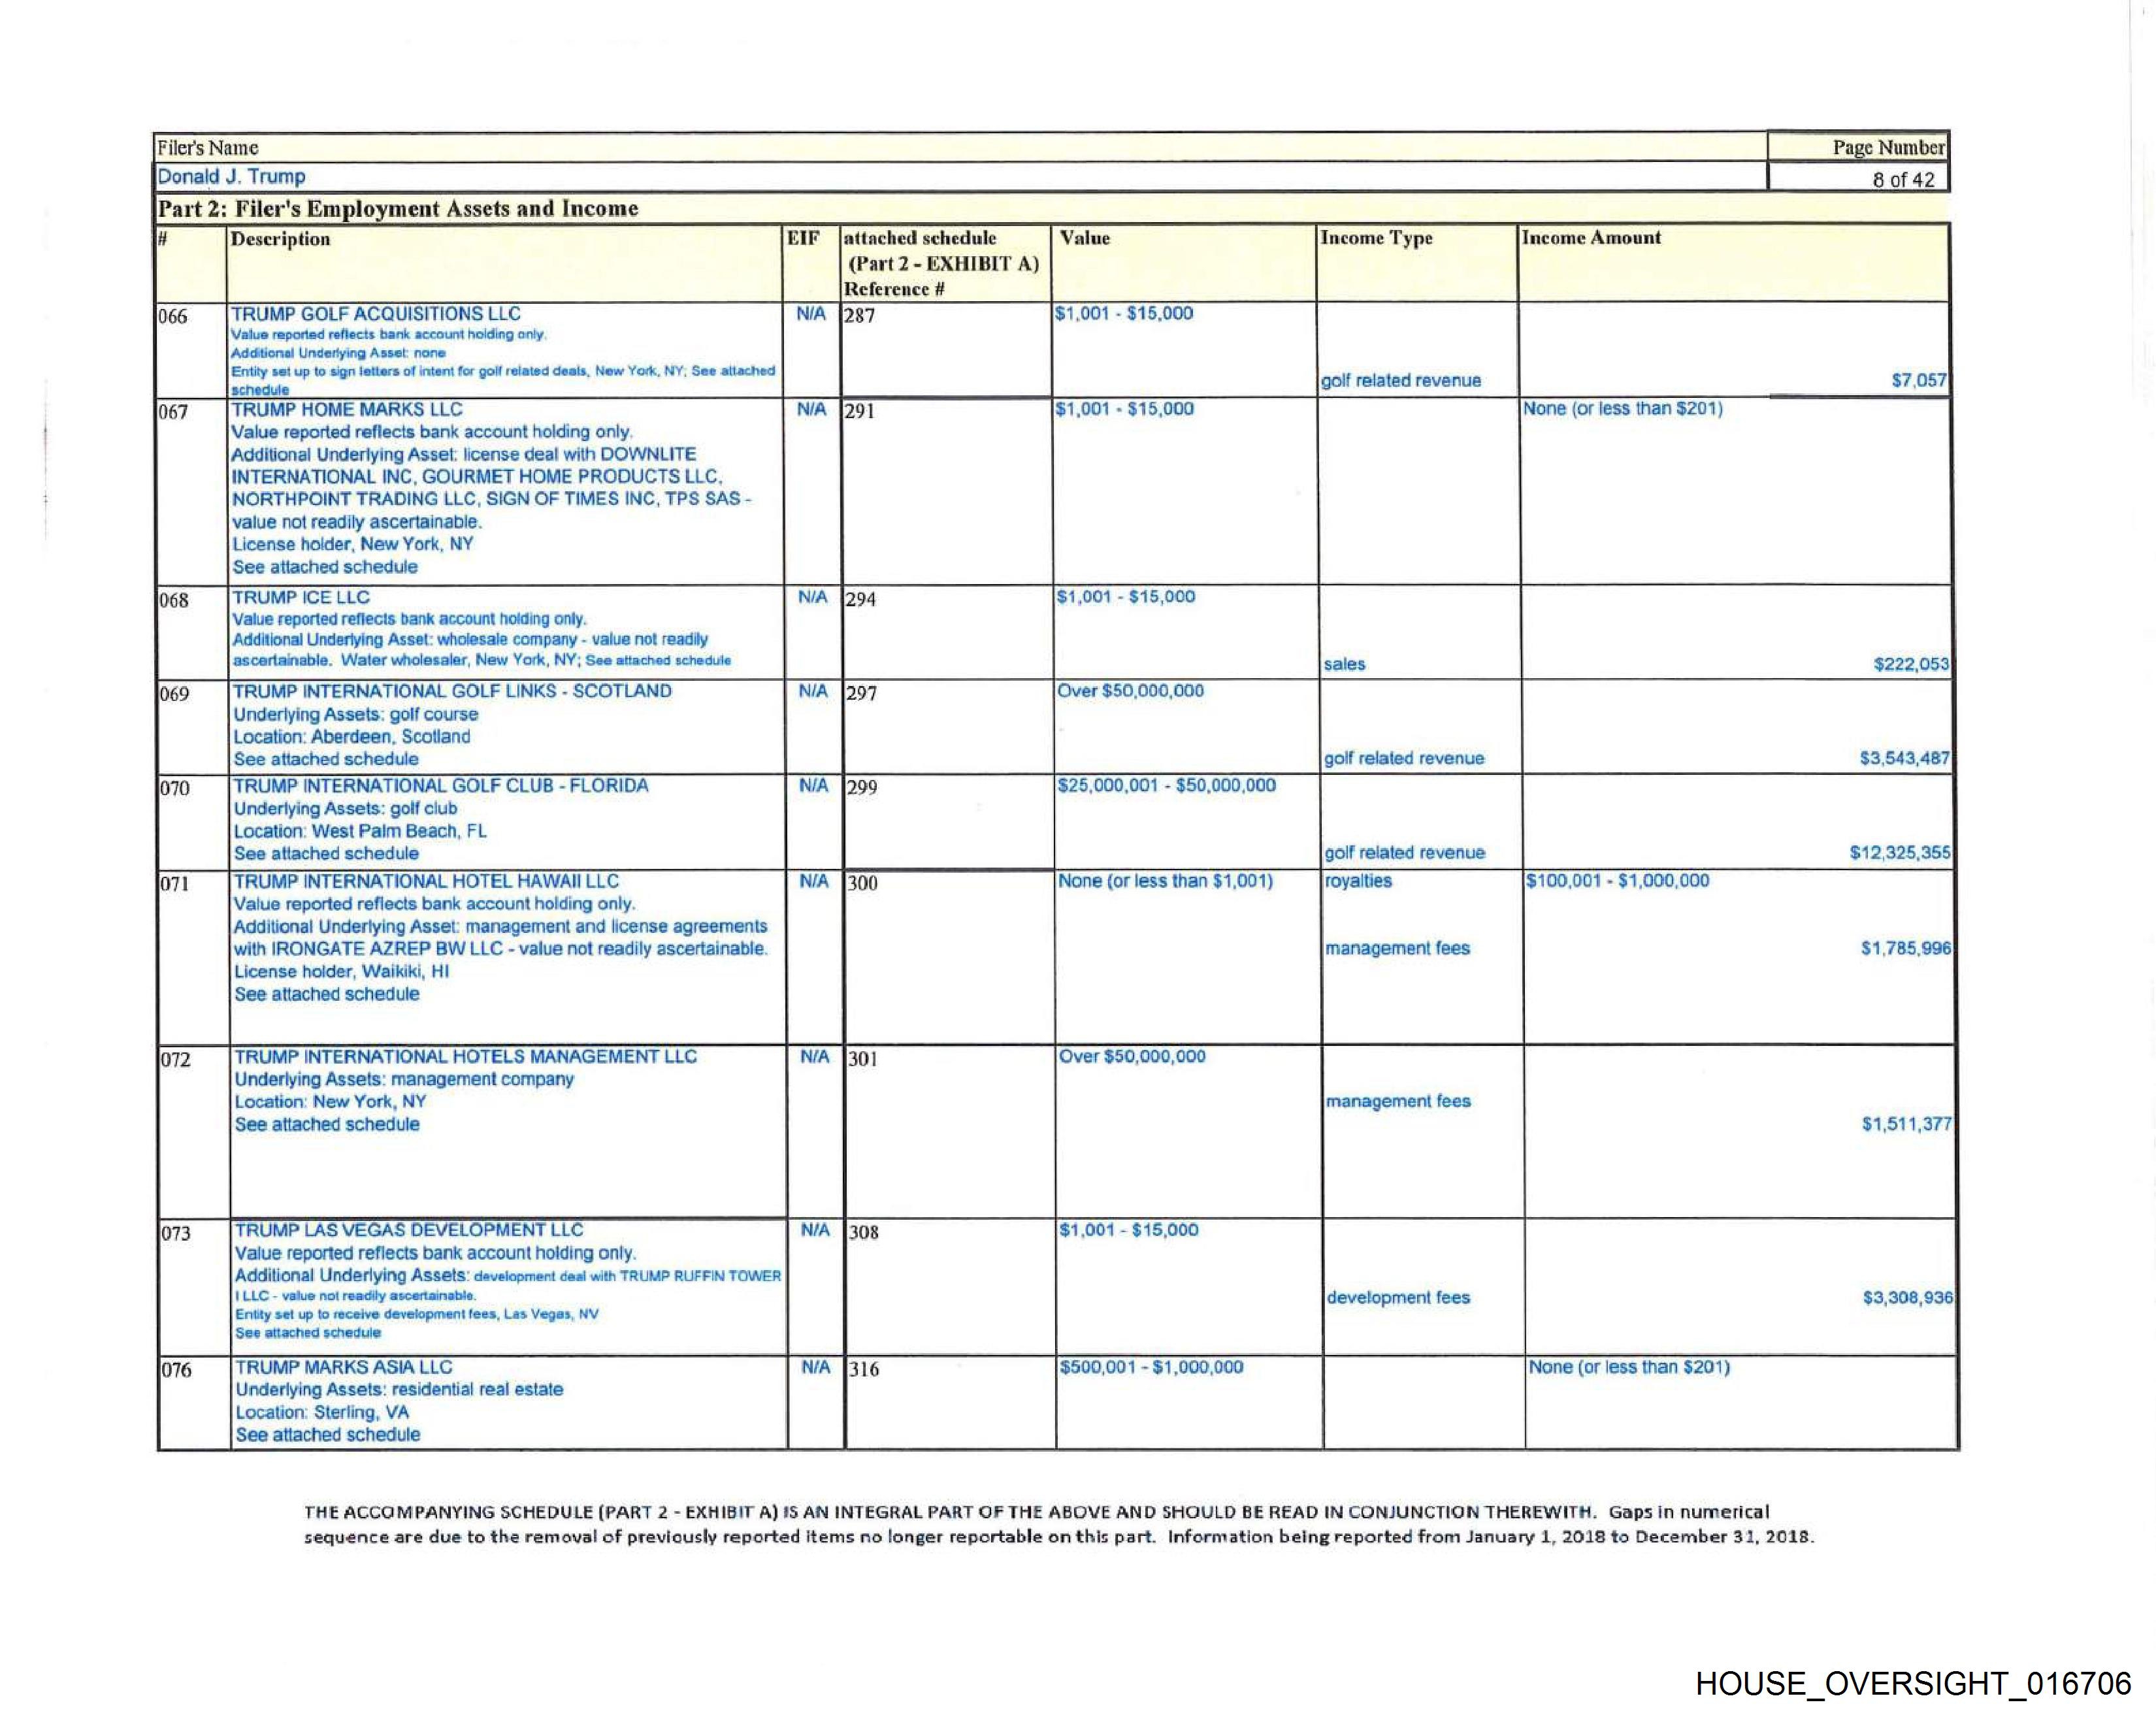Select the Value column header
Viewport: 2156px width, 1711px height.
click(1085, 238)
